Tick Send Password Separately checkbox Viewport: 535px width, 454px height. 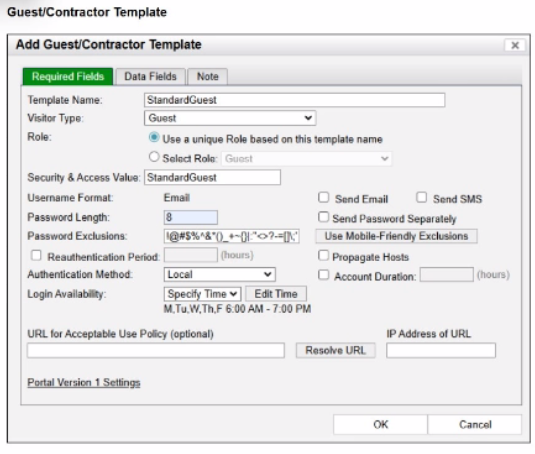click(323, 217)
